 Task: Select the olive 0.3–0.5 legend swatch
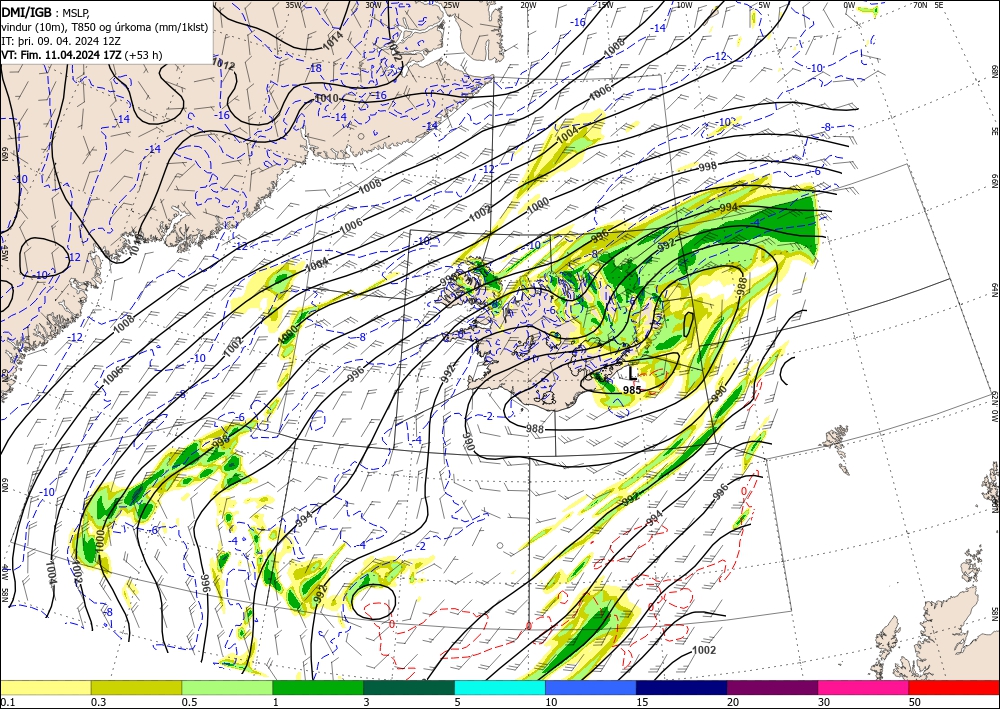pyautogui.click(x=136, y=687)
